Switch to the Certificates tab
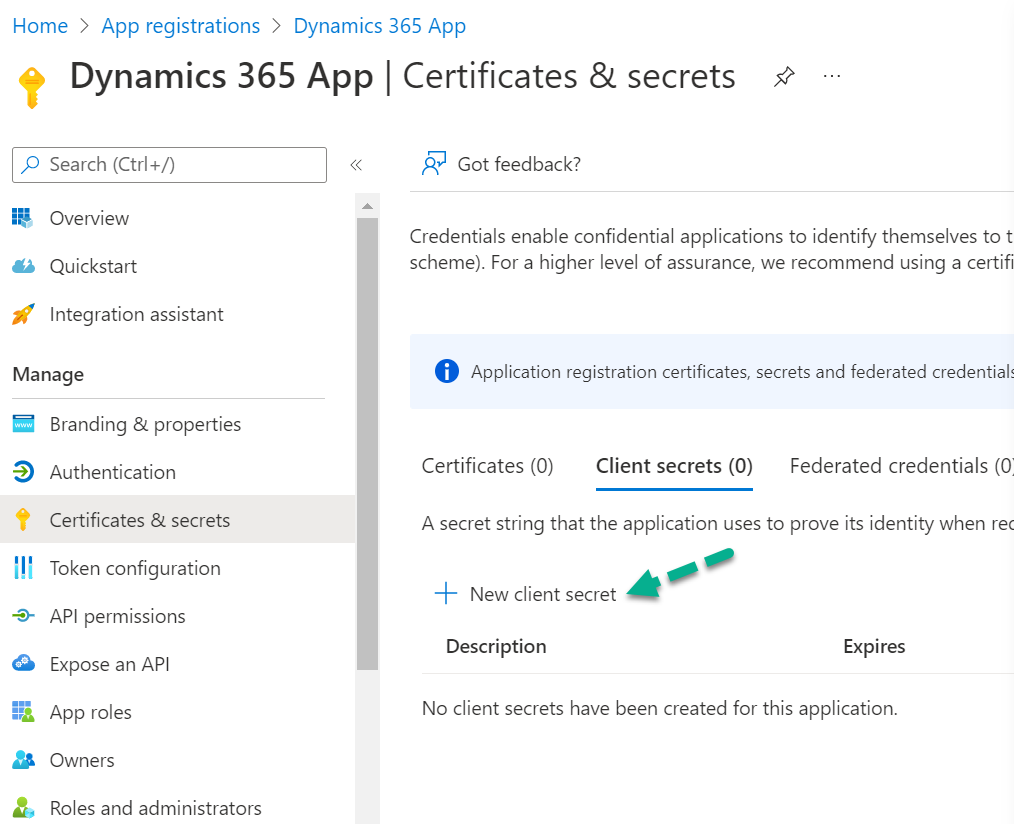The width and height of the screenshot is (1014, 824). coord(487,466)
